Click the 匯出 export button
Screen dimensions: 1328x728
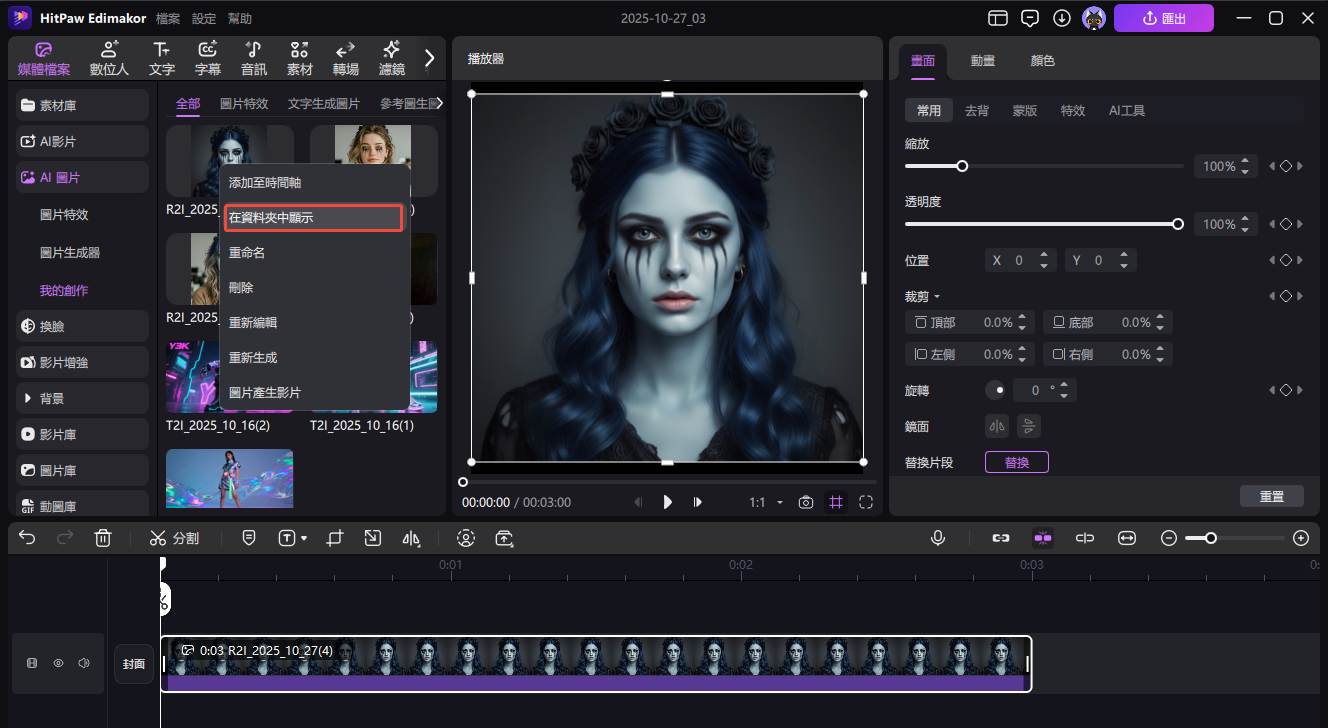[1164, 18]
